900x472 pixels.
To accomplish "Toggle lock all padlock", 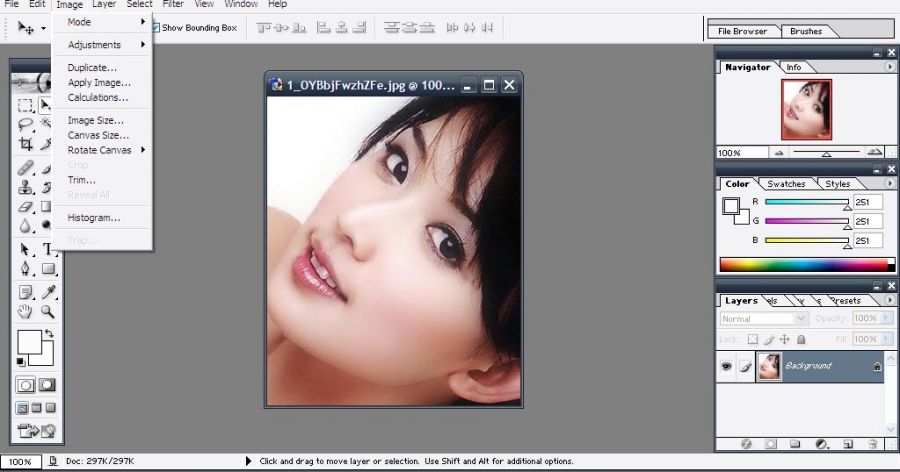I will (801, 339).
